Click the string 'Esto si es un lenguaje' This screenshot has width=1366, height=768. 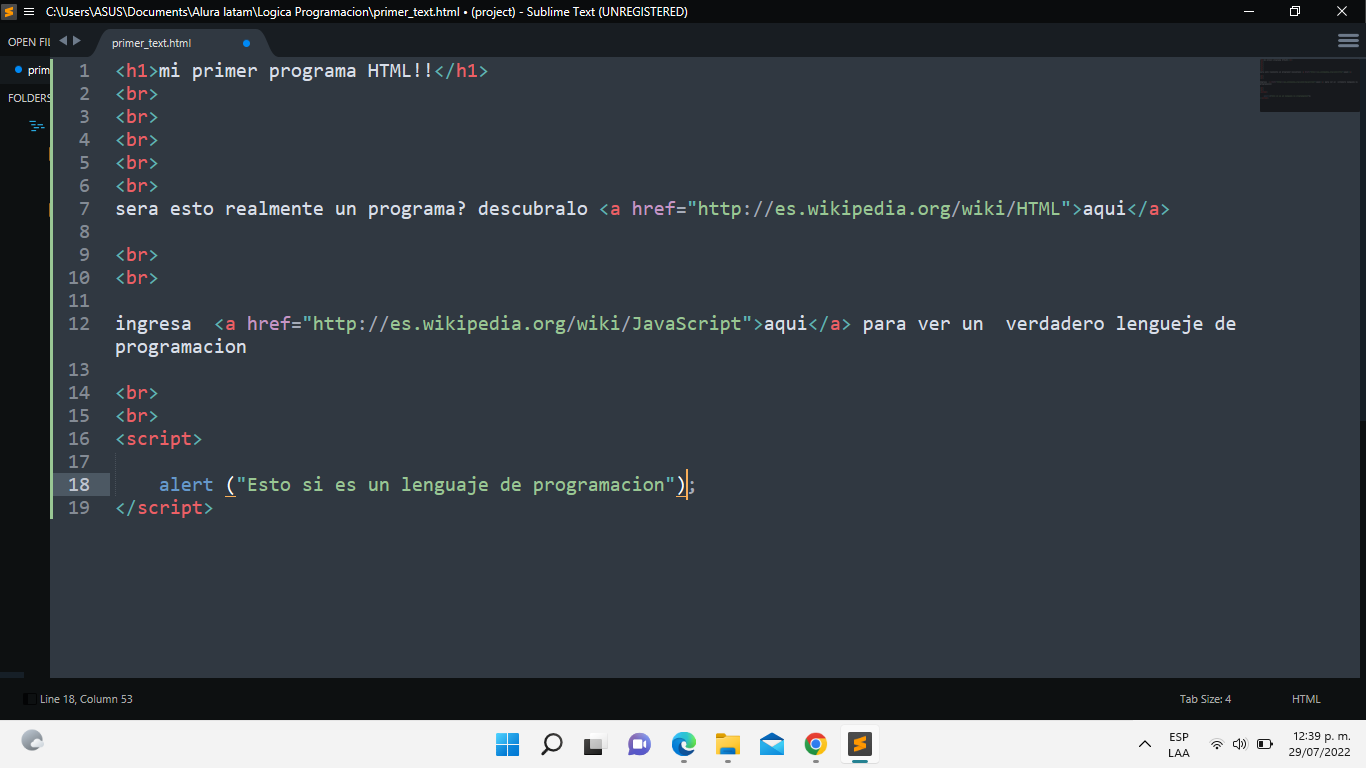[368, 485]
